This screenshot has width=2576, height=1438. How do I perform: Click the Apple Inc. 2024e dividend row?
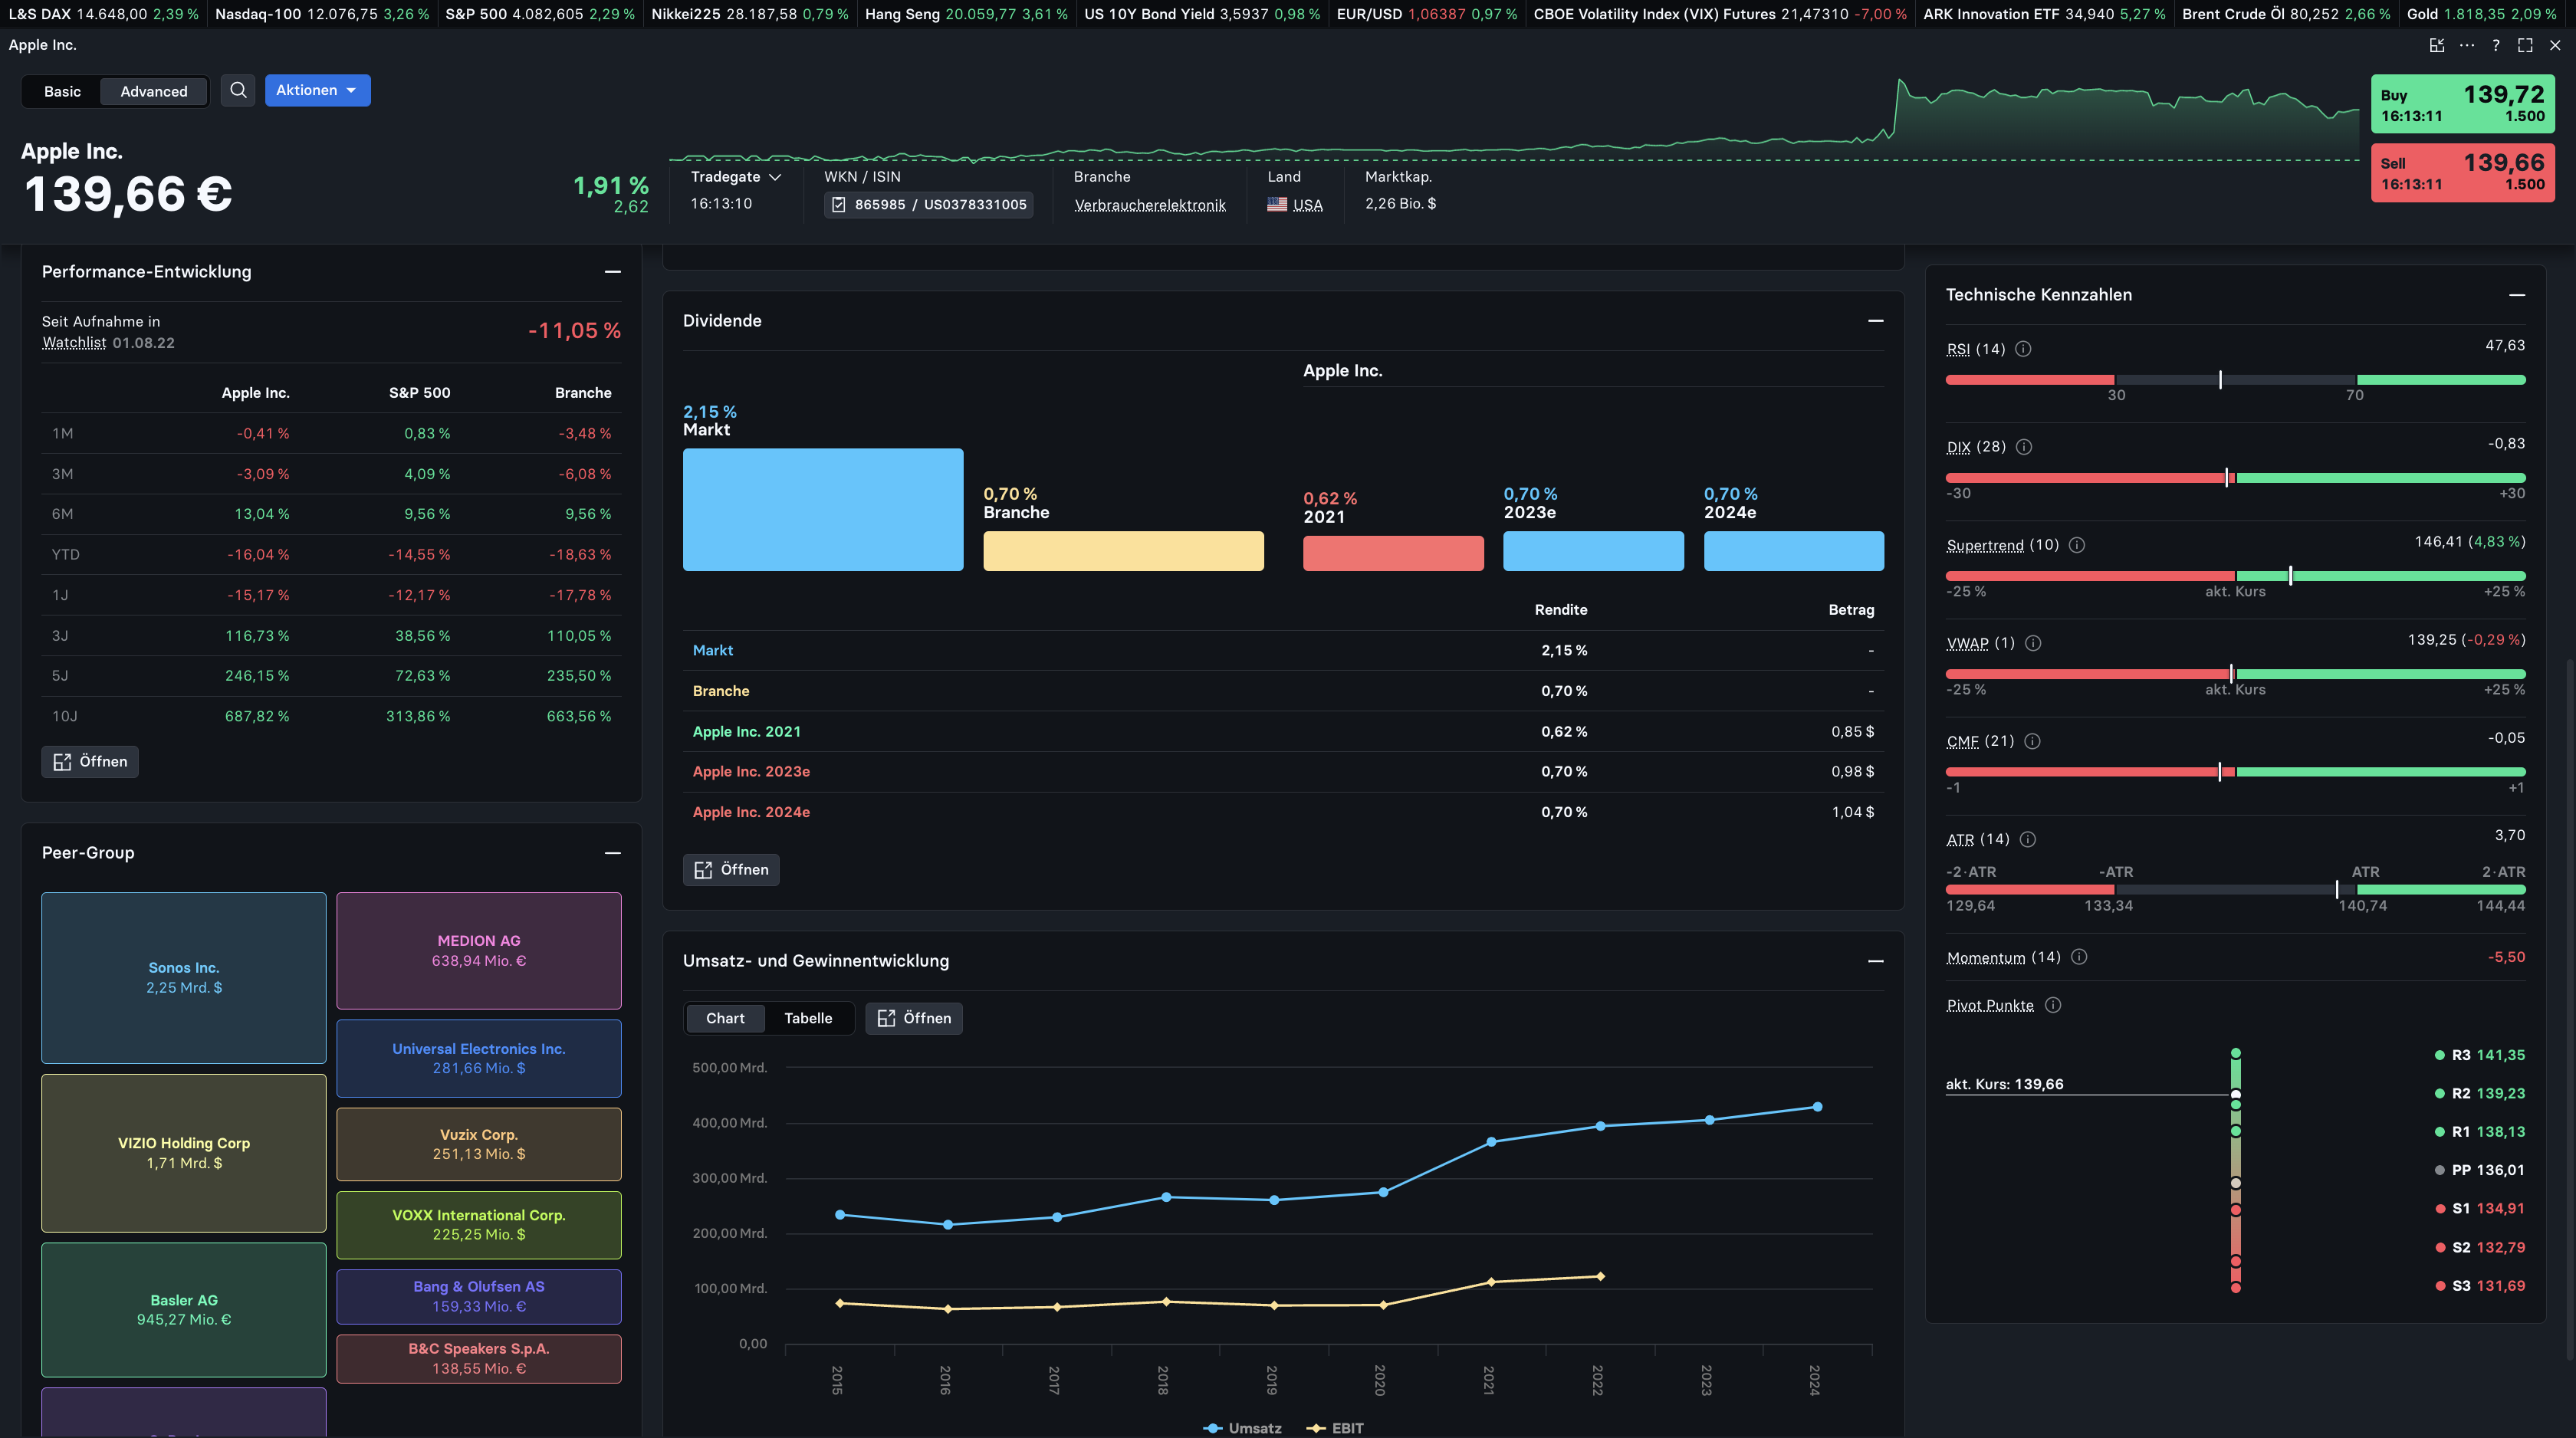(x=1283, y=812)
